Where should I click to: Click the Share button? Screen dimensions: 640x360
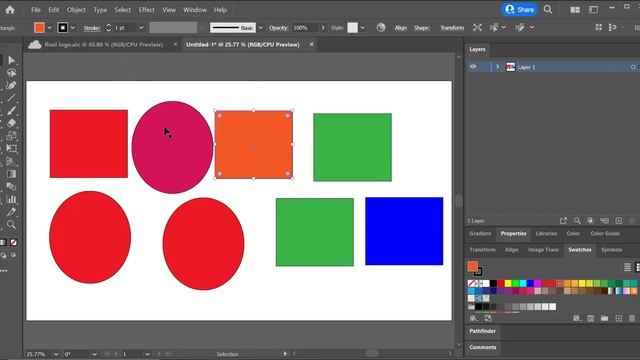click(519, 9)
